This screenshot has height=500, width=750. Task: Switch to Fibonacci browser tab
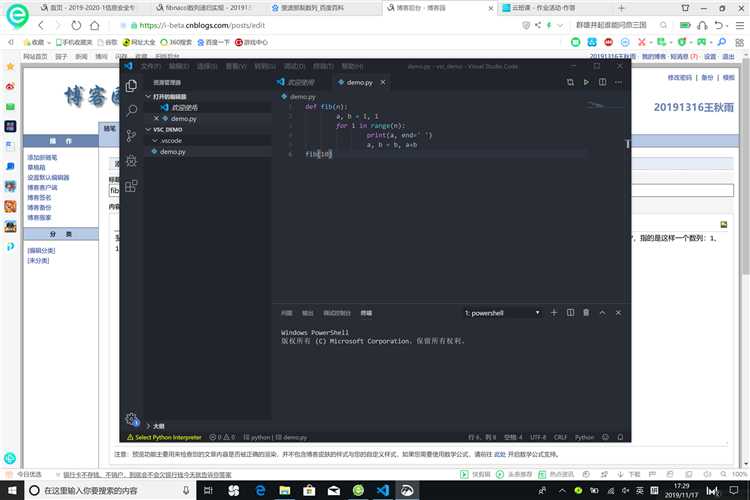click(x=205, y=8)
